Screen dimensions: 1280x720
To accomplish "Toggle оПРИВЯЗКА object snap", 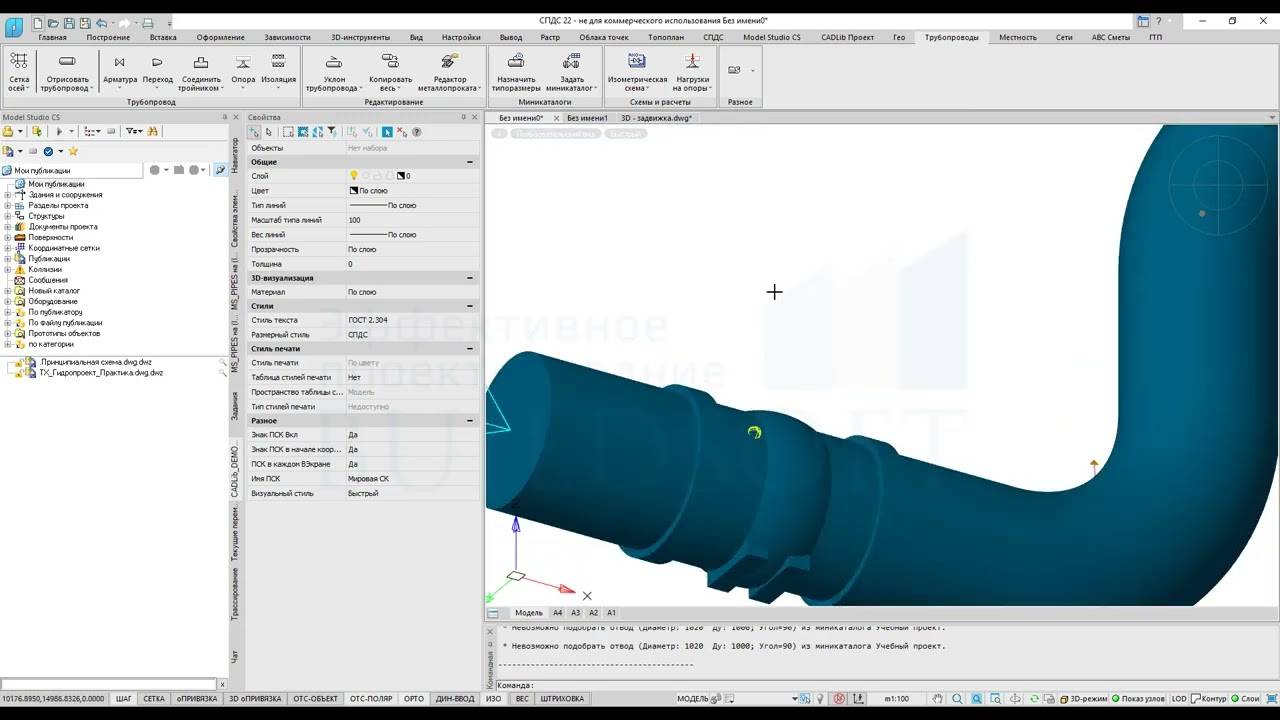I will point(196,699).
